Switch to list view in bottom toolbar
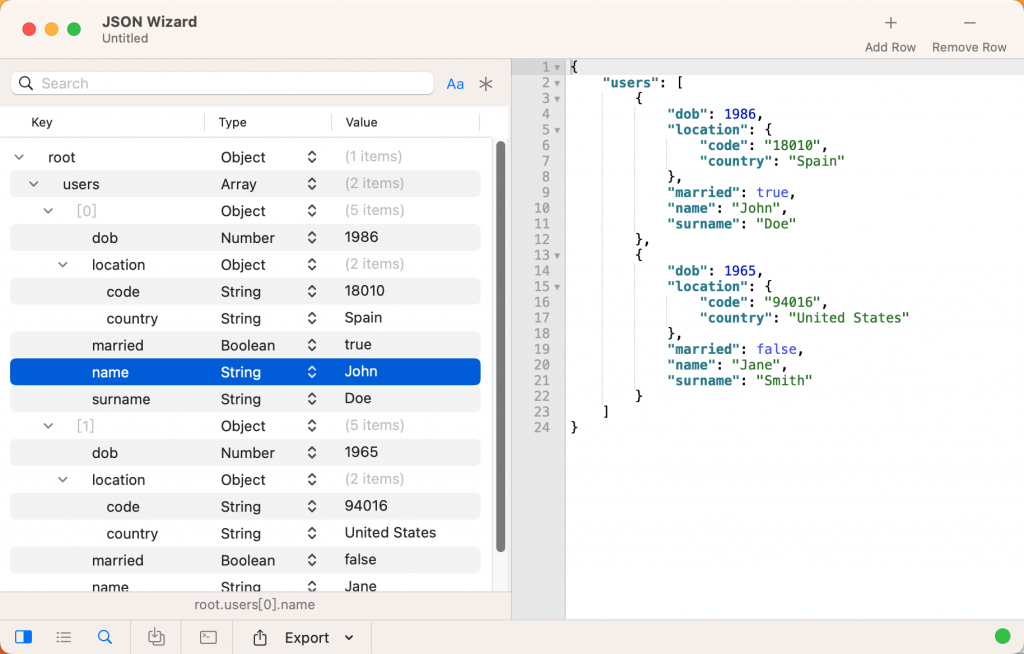This screenshot has height=654, width=1024. (64, 637)
